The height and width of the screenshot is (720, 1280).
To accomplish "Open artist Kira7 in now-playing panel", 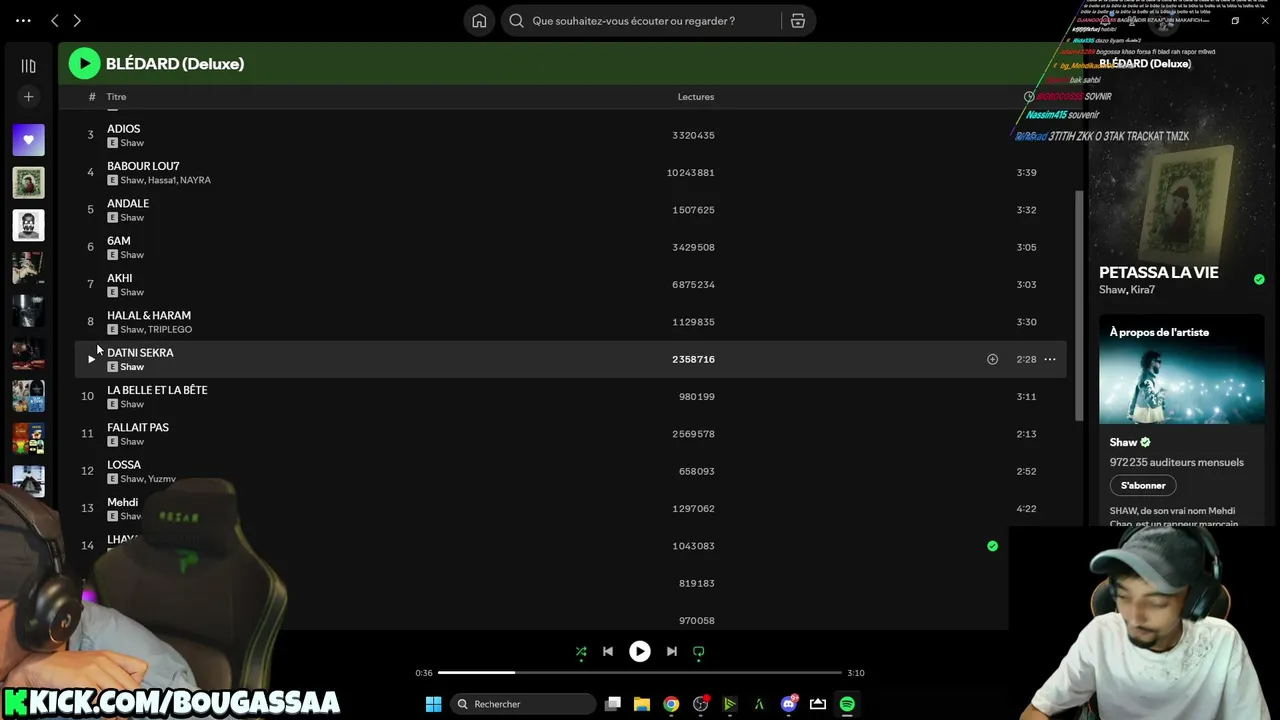I will click(x=1143, y=290).
